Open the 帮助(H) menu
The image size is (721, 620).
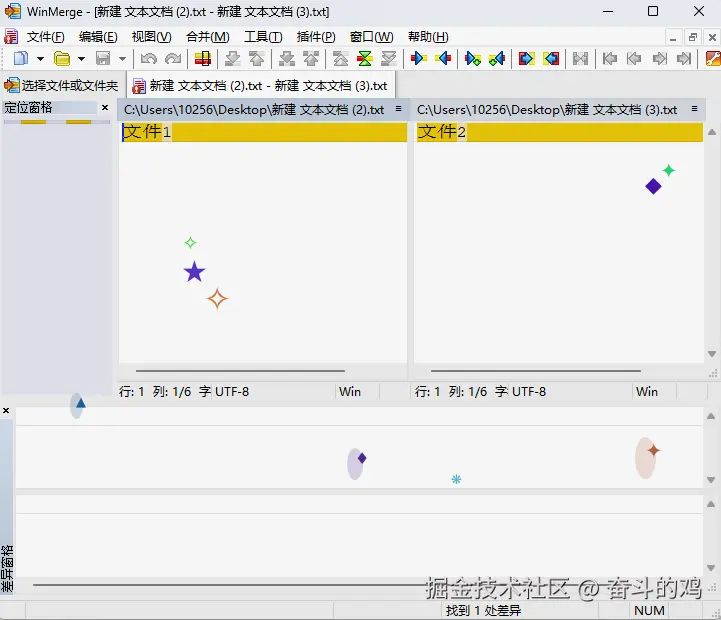pyautogui.click(x=428, y=37)
